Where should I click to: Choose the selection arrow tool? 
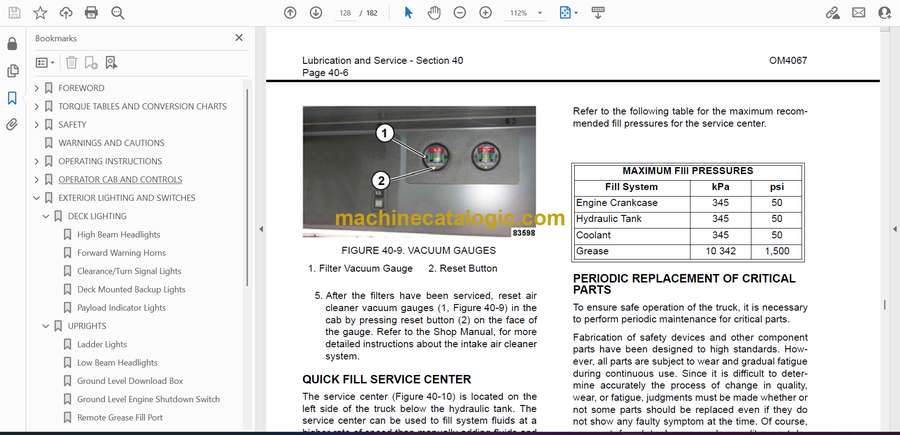pos(408,13)
